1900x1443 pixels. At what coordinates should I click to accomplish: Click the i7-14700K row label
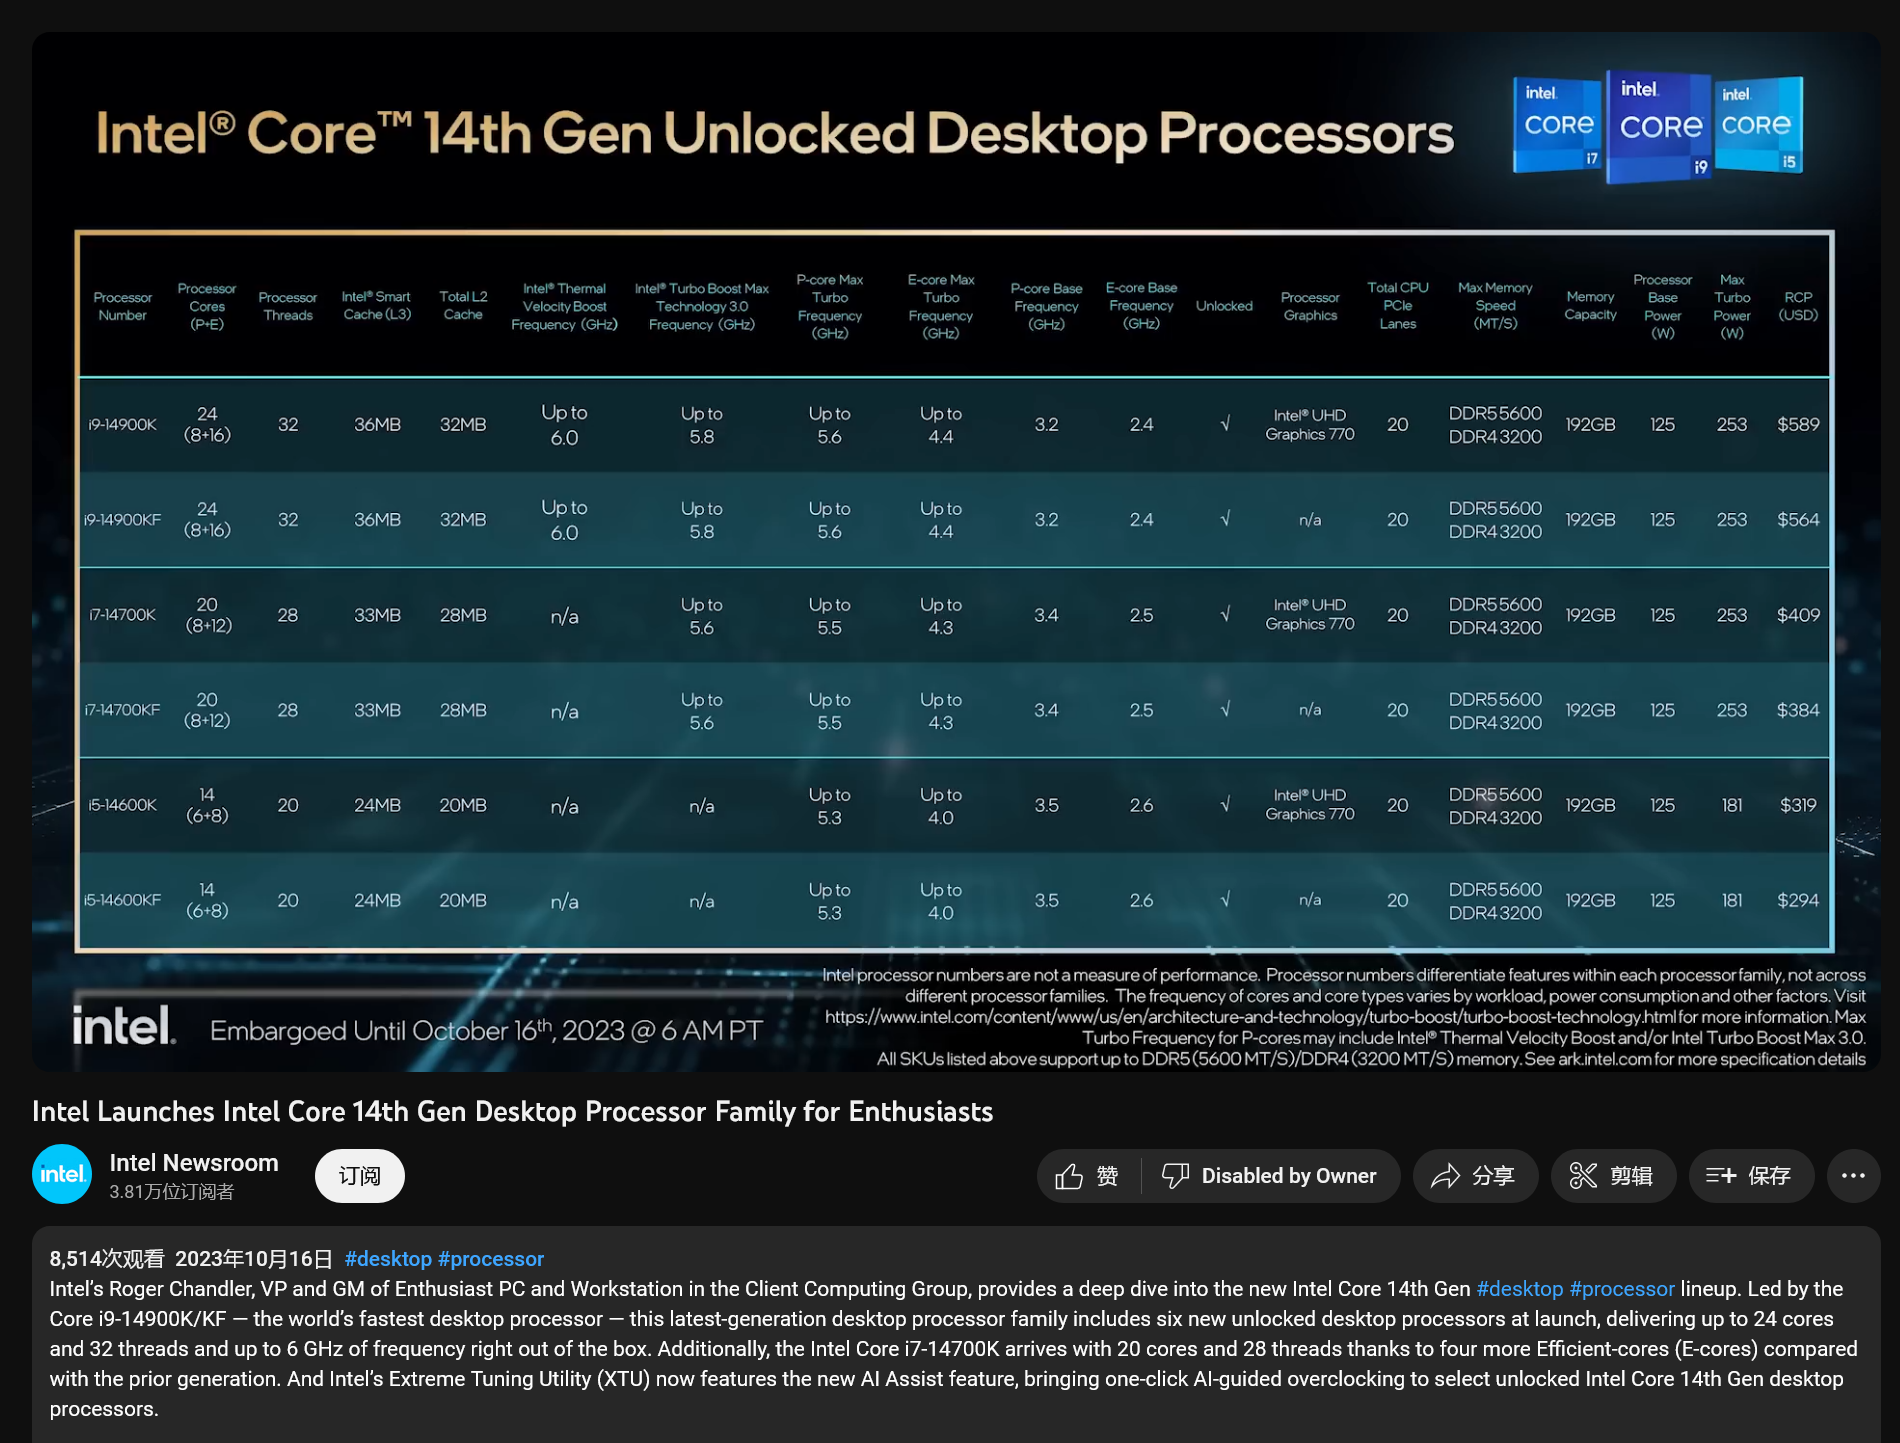click(x=122, y=615)
